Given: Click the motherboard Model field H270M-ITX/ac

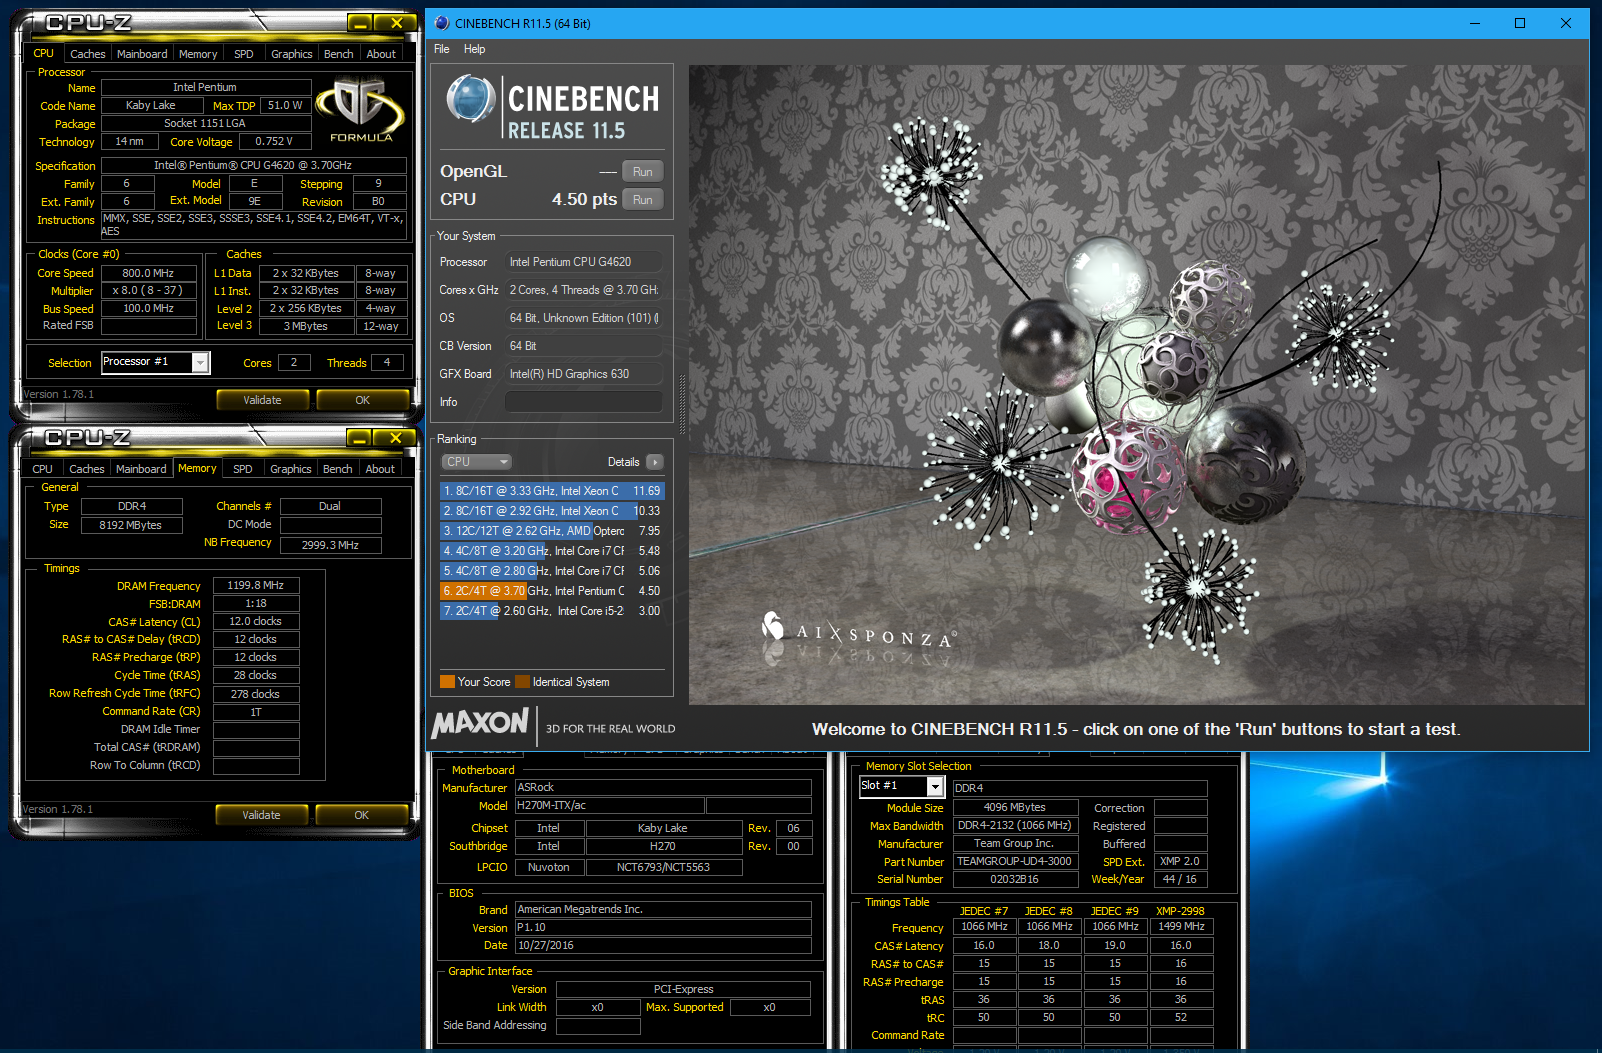Looking at the screenshot, I should [x=609, y=805].
